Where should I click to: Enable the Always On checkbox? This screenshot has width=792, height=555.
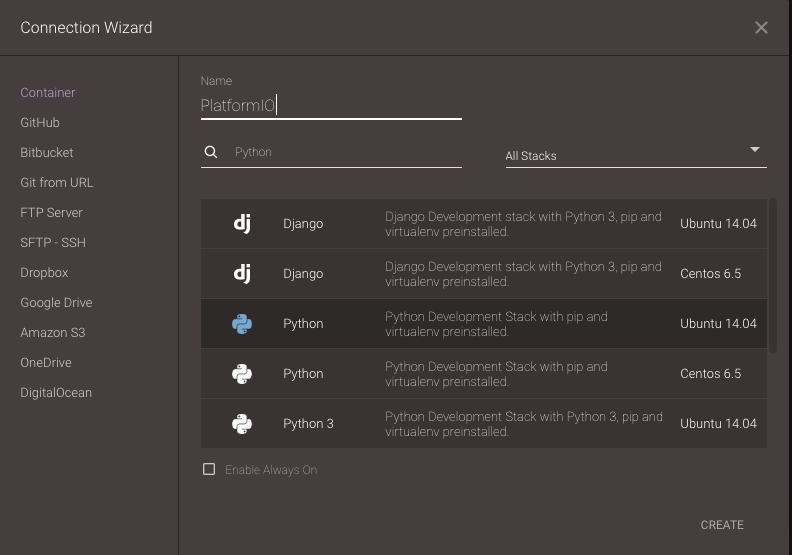pos(209,469)
